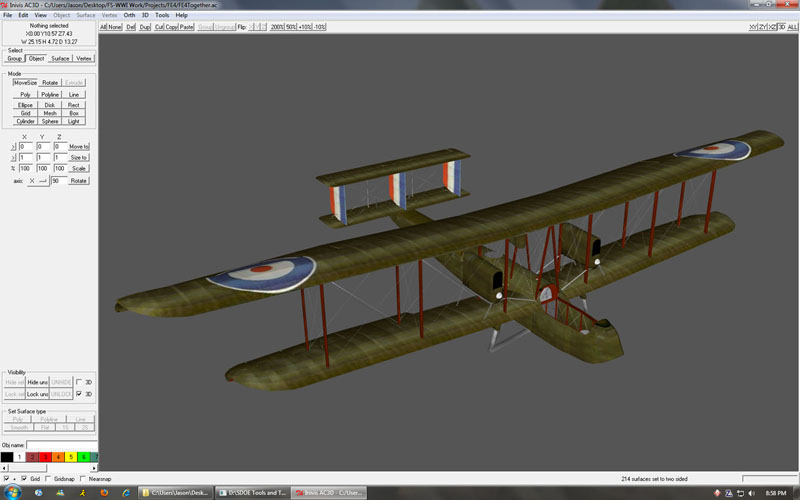Select the Sphere primitive mode
Screen dimensions: 800x500
click(x=49, y=121)
